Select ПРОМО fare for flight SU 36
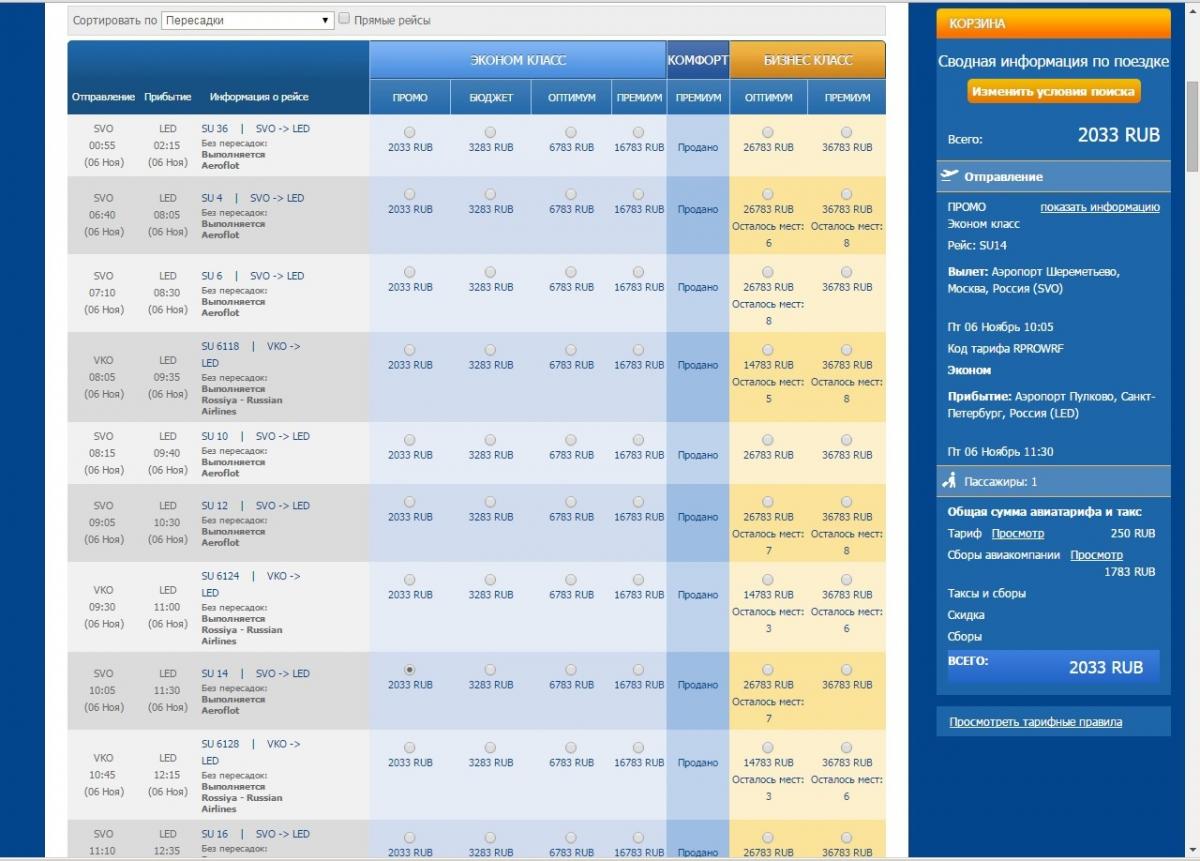This screenshot has height=861, width=1200. [x=410, y=132]
